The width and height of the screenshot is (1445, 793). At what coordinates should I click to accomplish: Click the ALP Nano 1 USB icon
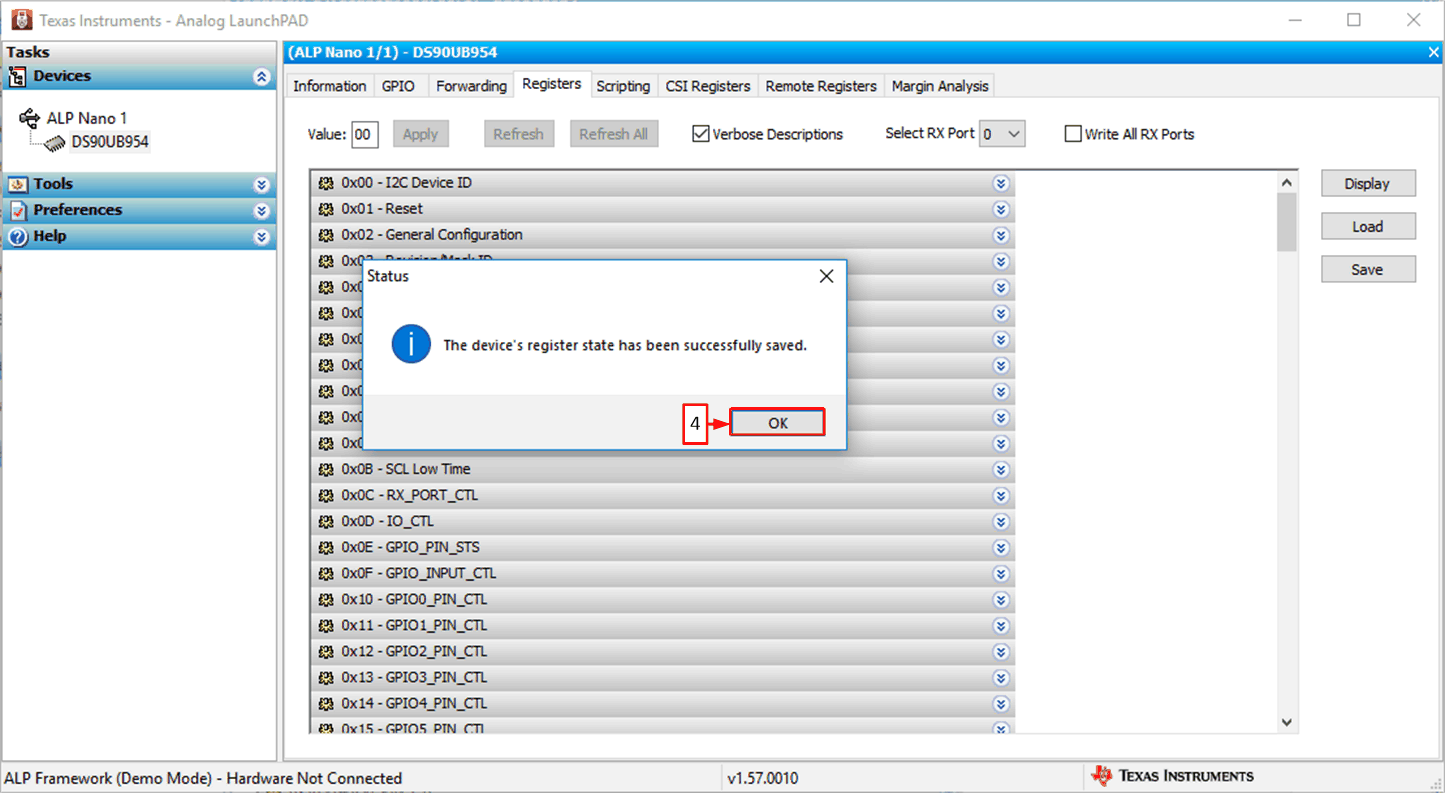click(29, 118)
